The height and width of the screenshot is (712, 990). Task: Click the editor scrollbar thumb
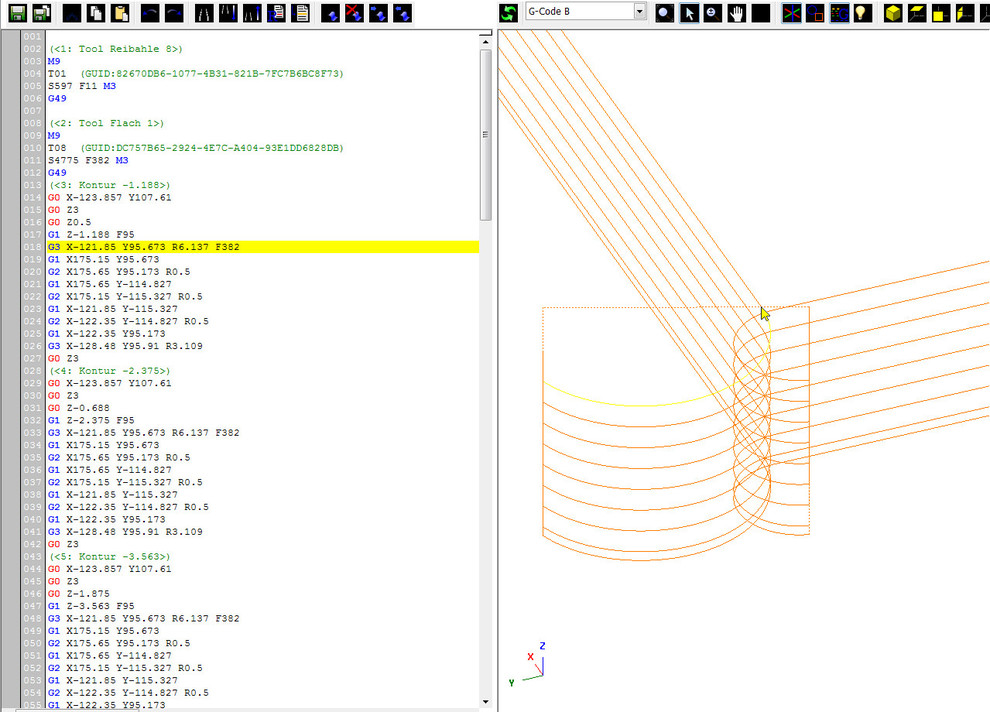click(x=486, y=134)
